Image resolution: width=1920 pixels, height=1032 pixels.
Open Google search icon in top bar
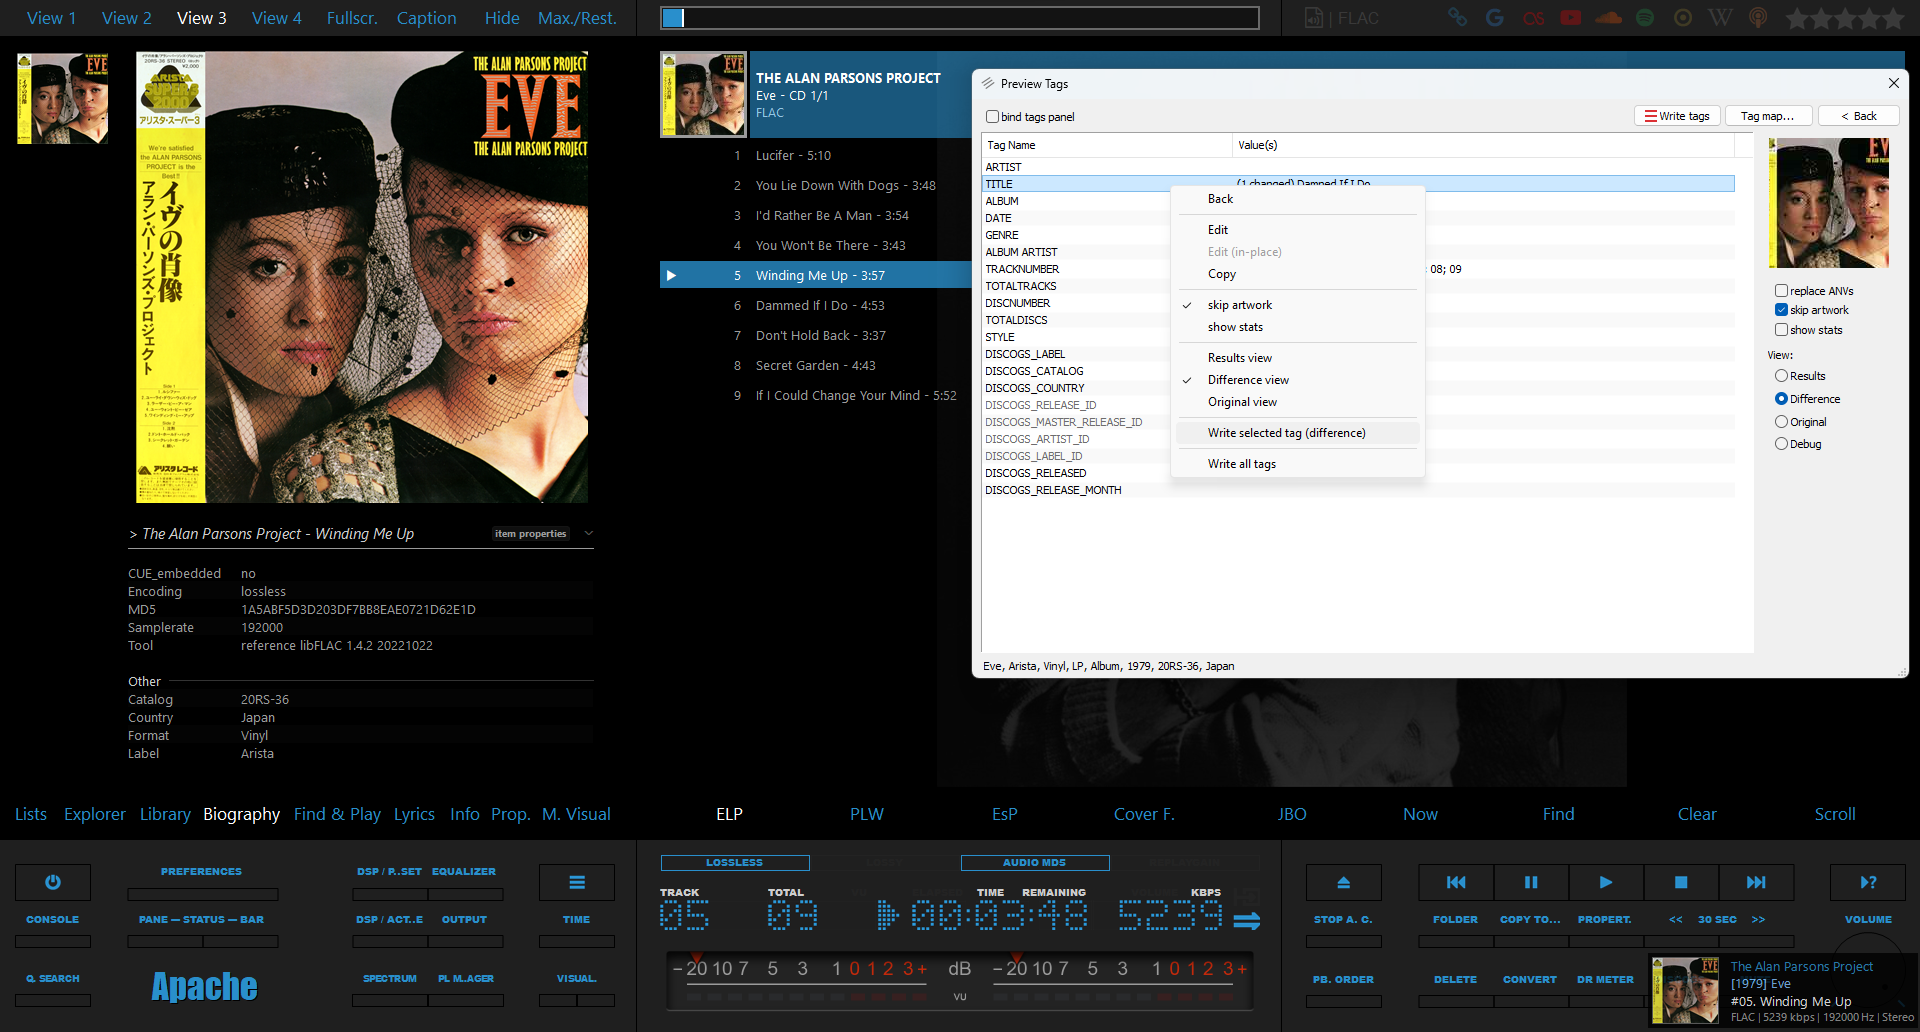(1495, 17)
